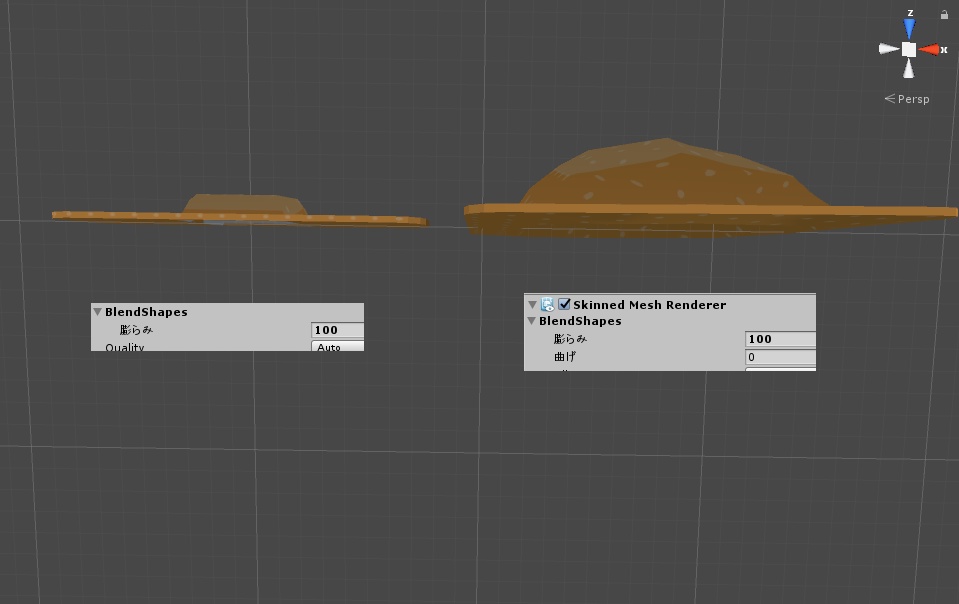Click the blue Z axis cone on gizmo
The height and width of the screenshot is (604, 959).
(x=909, y=28)
